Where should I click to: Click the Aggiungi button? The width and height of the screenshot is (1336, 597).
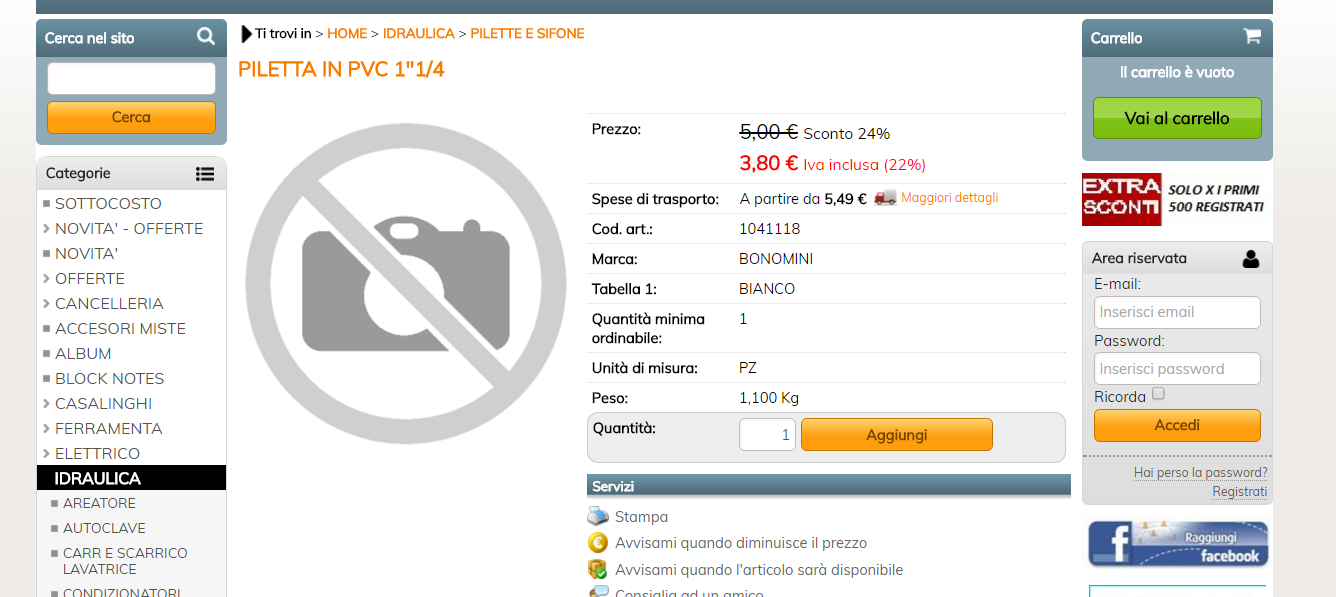pos(897,435)
